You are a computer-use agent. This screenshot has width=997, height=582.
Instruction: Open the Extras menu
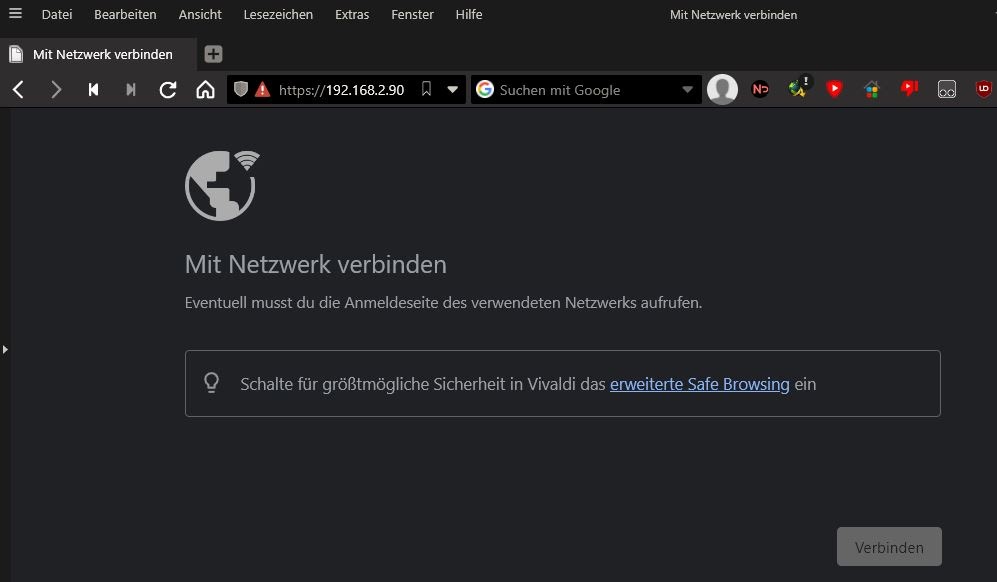tap(351, 14)
